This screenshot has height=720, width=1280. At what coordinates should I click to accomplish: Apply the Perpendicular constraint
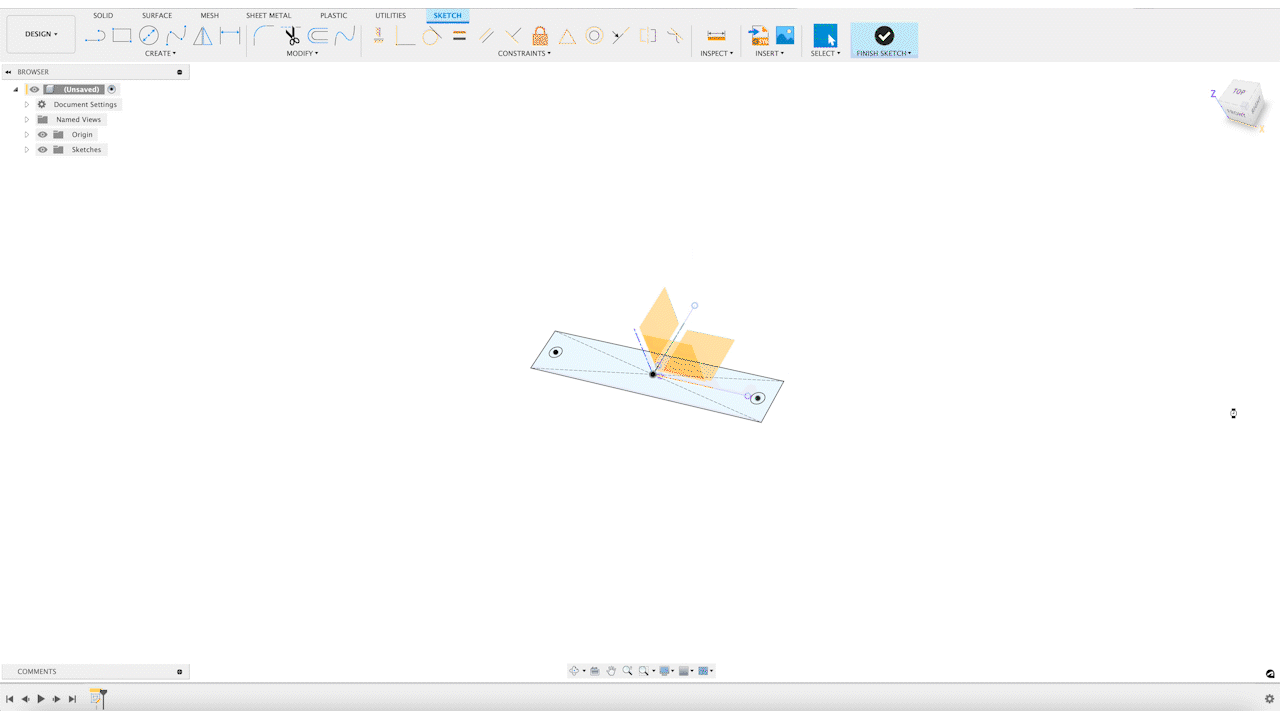[513, 36]
